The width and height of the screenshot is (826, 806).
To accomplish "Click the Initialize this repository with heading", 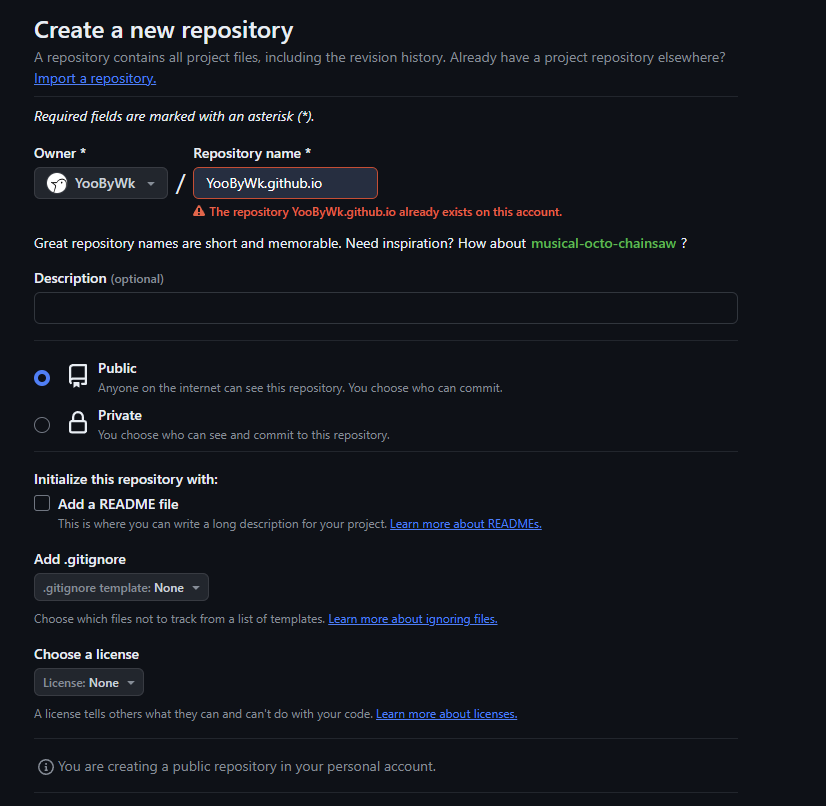I will coord(126,479).
